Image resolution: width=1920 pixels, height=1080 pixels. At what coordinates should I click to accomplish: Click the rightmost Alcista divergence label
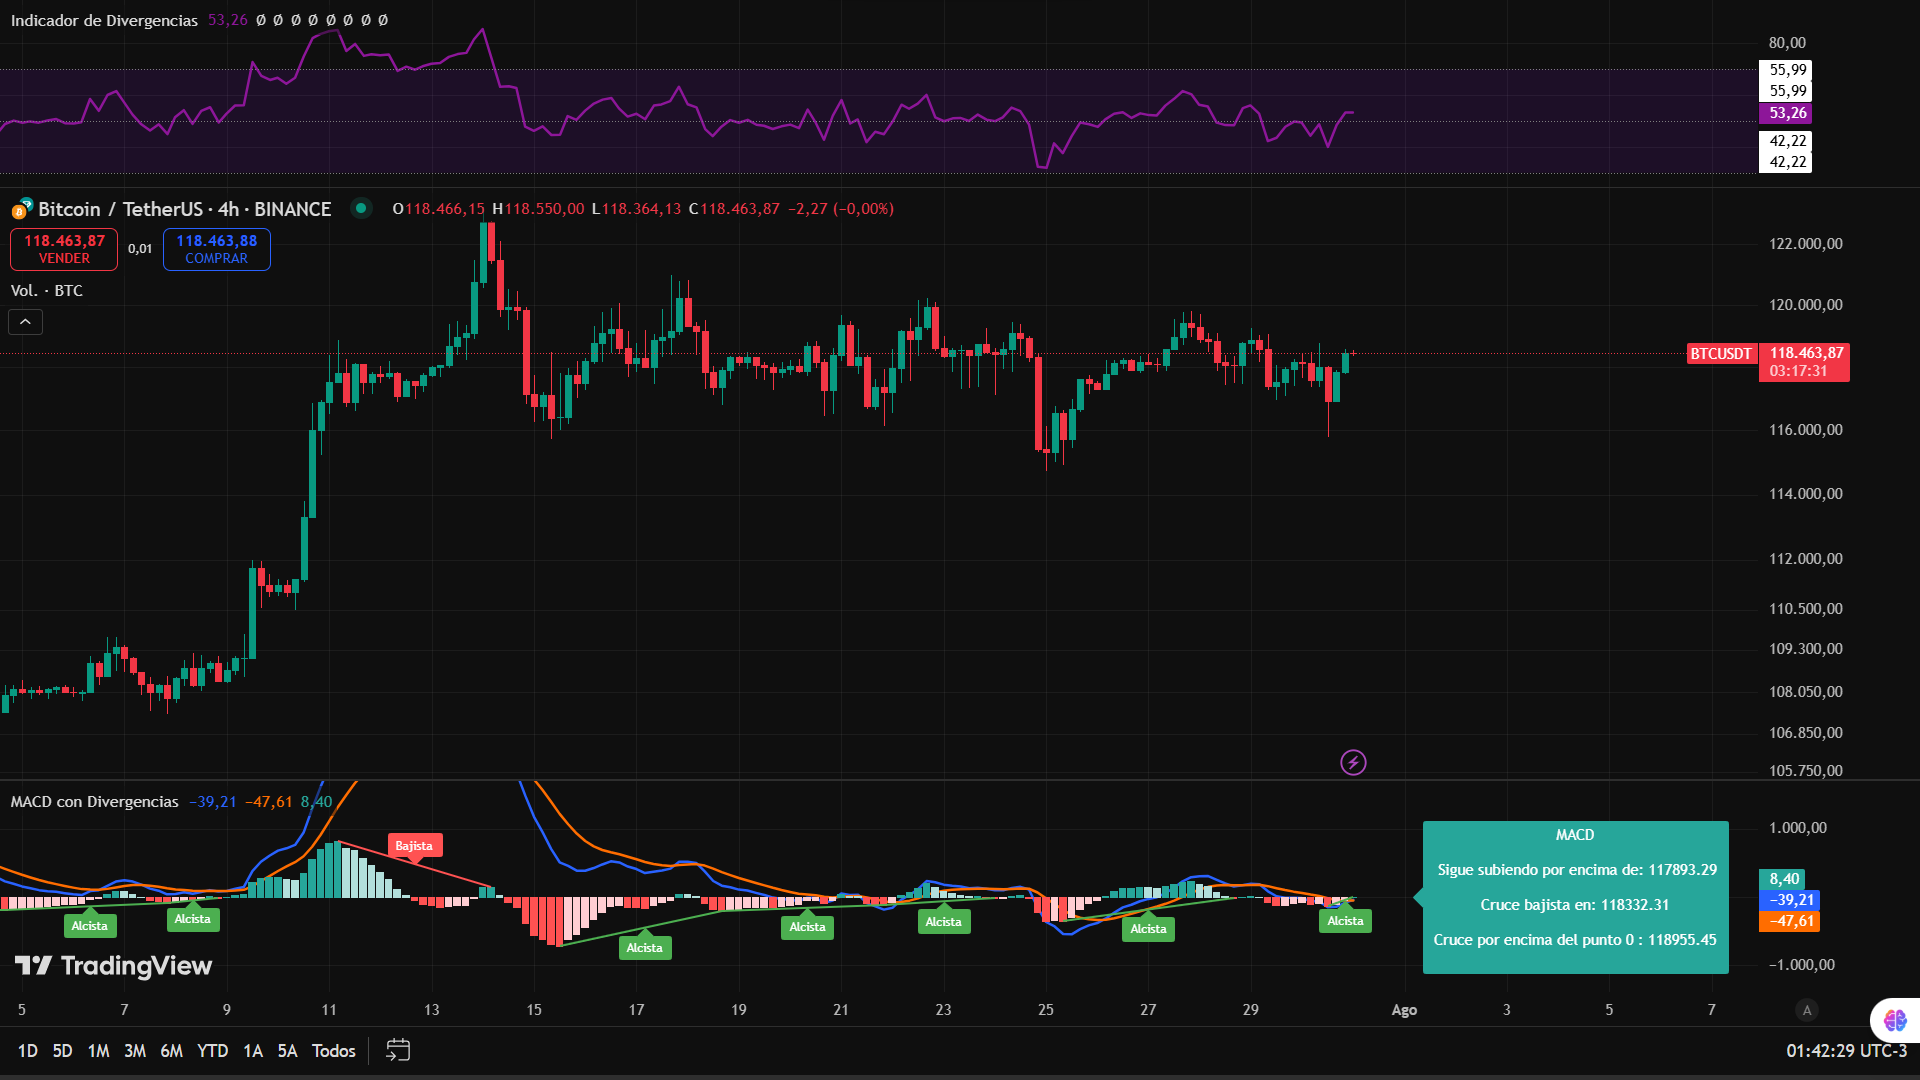pyautogui.click(x=1345, y=921)
